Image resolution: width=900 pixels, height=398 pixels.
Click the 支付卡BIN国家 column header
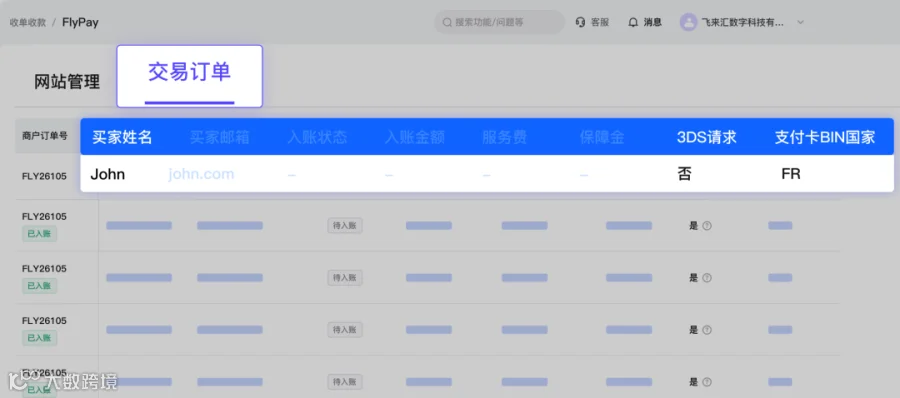[x=825, y=137]
